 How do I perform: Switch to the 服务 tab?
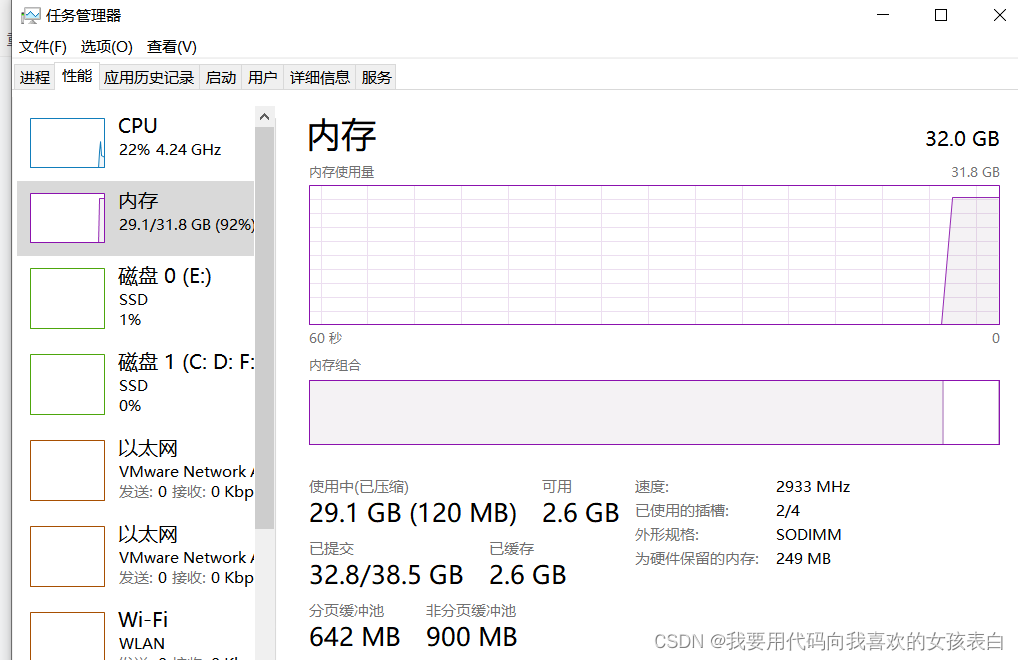pyautogui.click(x=377, y=77)
